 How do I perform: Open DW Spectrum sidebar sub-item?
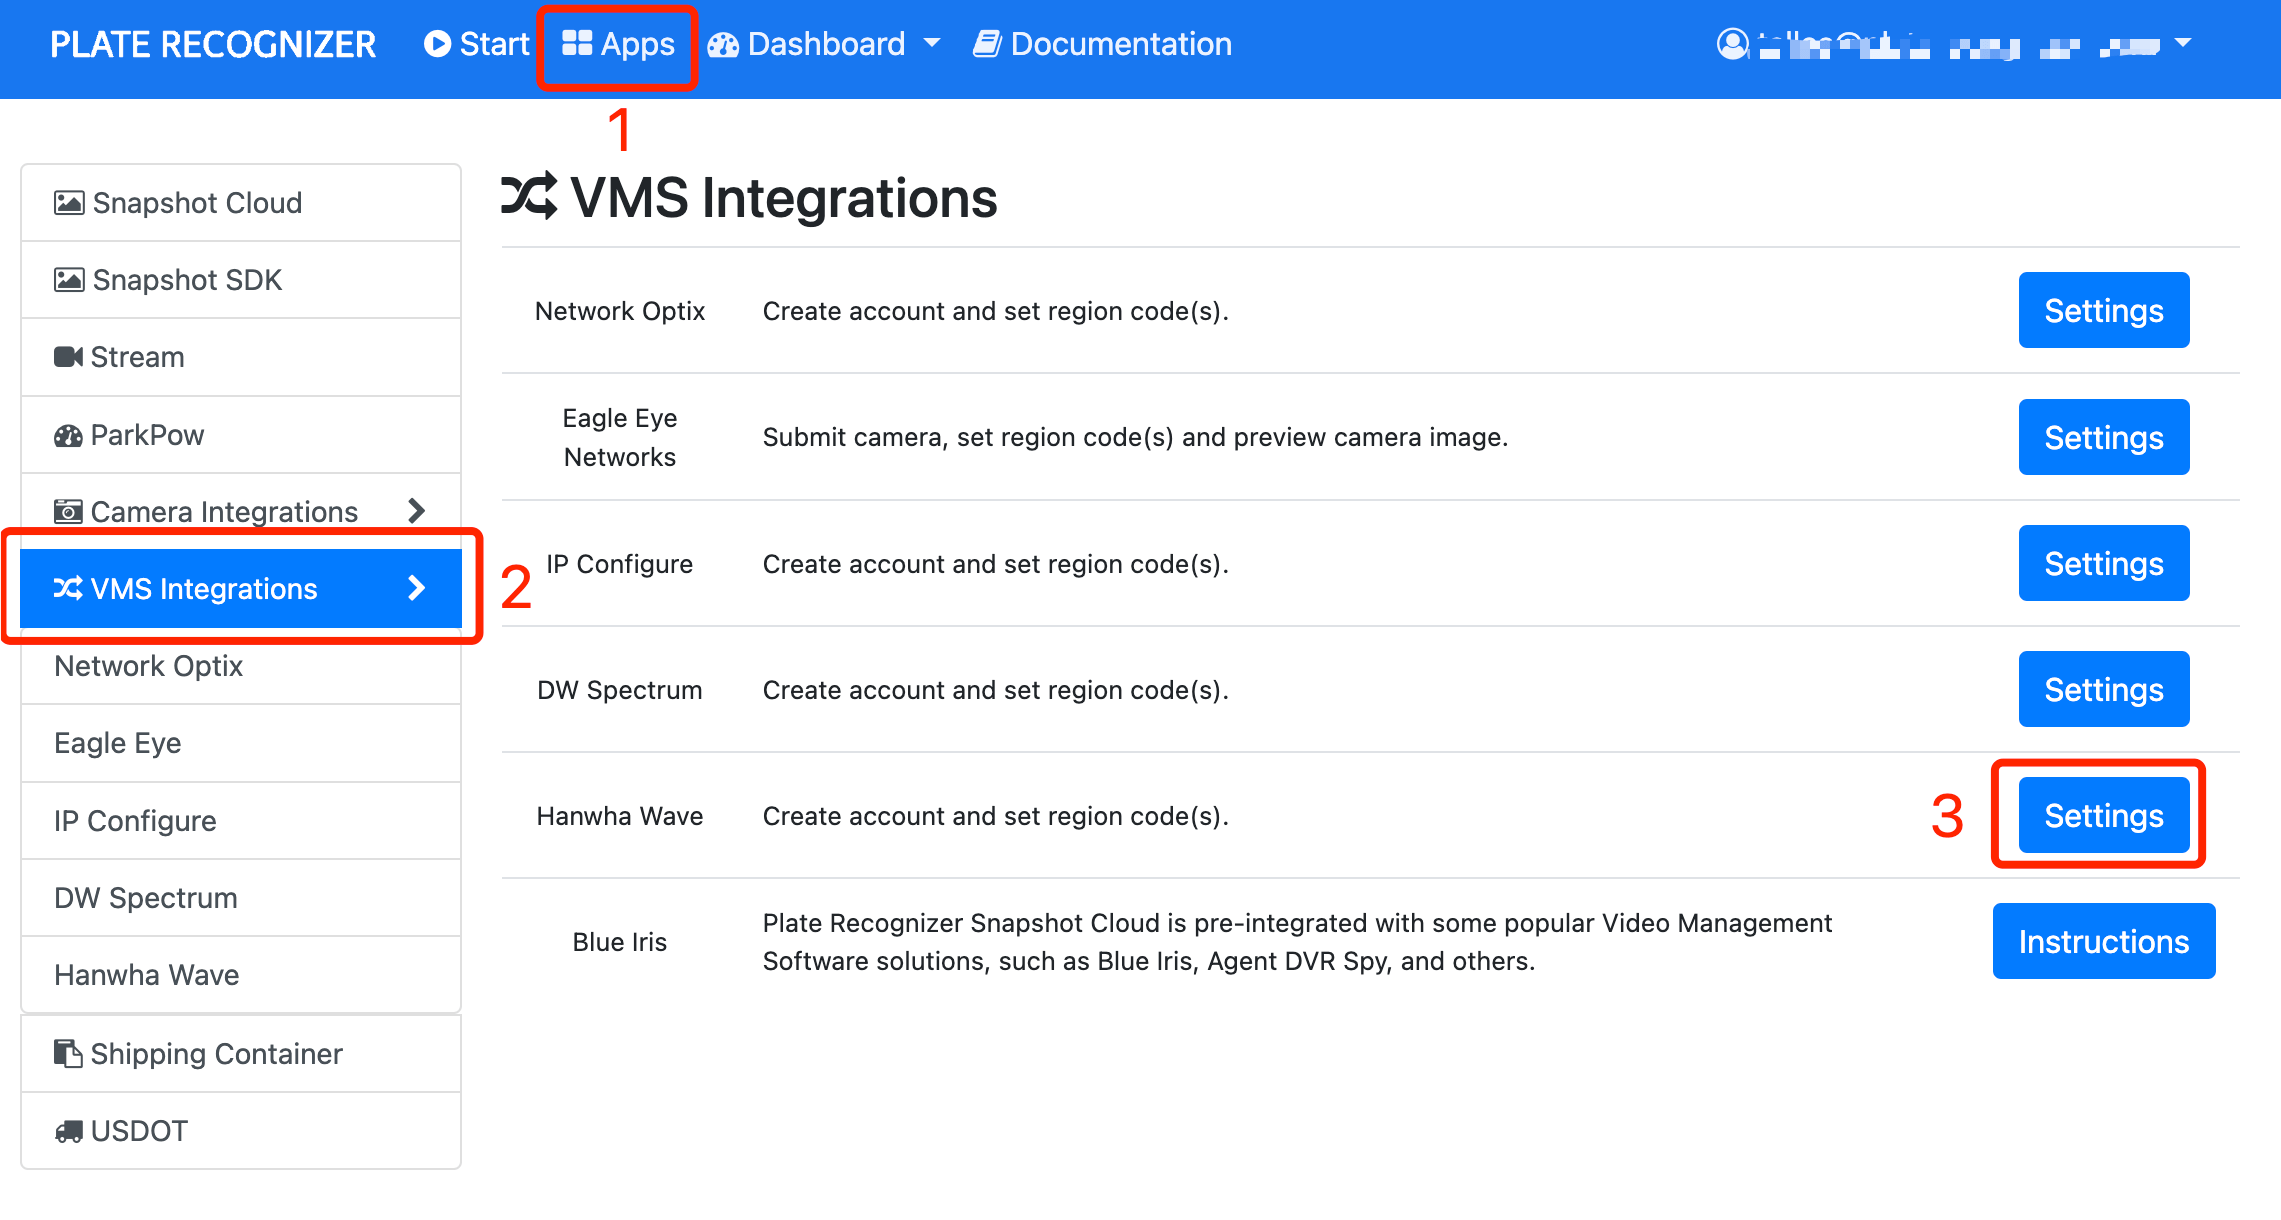point(241,898)
